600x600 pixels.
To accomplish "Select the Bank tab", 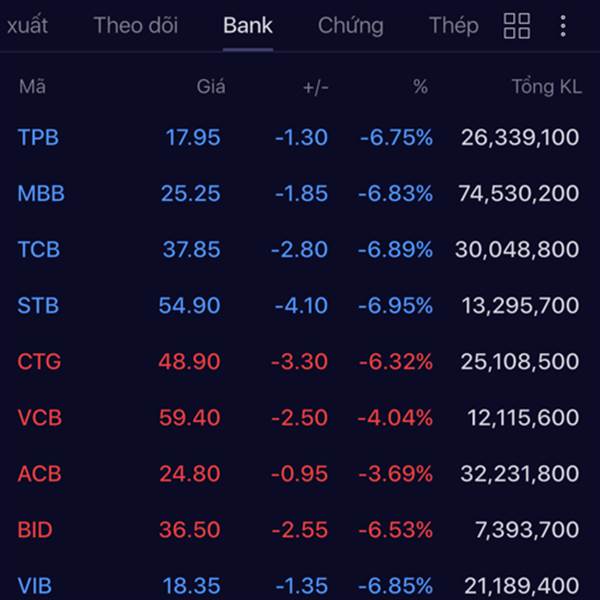I will tap(248, 26).
